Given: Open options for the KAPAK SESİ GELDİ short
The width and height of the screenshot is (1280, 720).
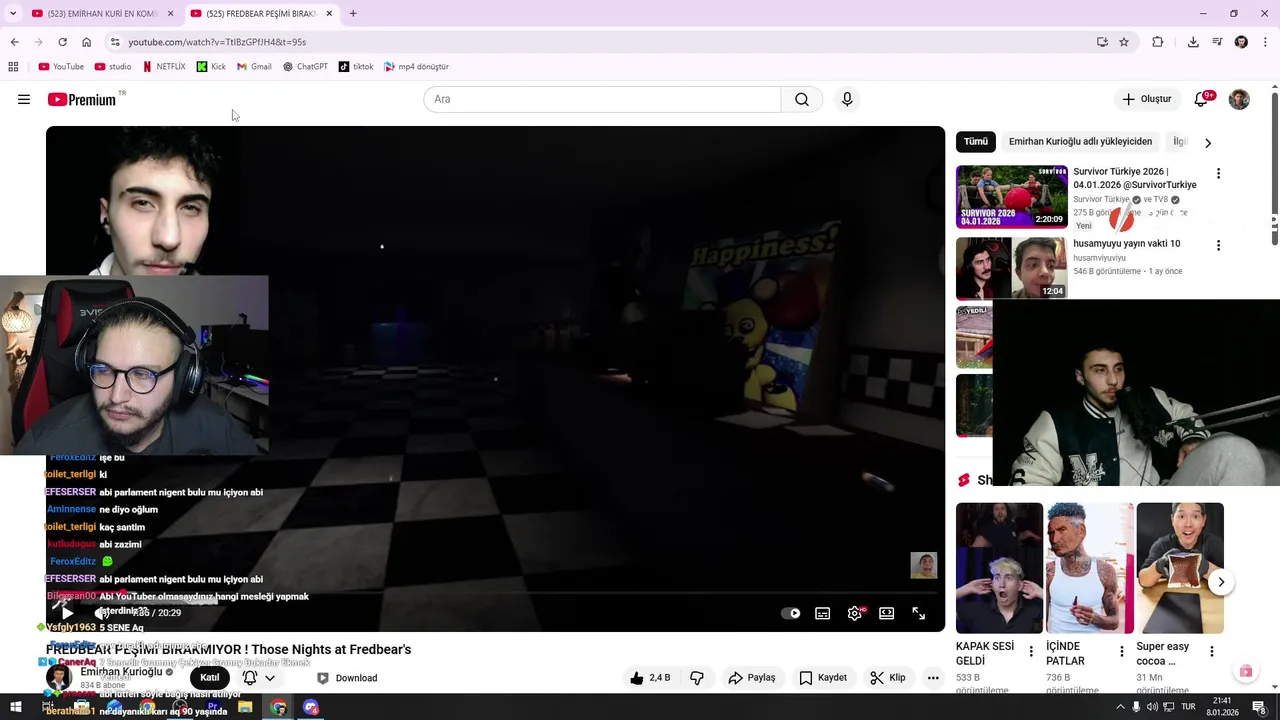Looking at the screenshot, I should point(1031,651).
